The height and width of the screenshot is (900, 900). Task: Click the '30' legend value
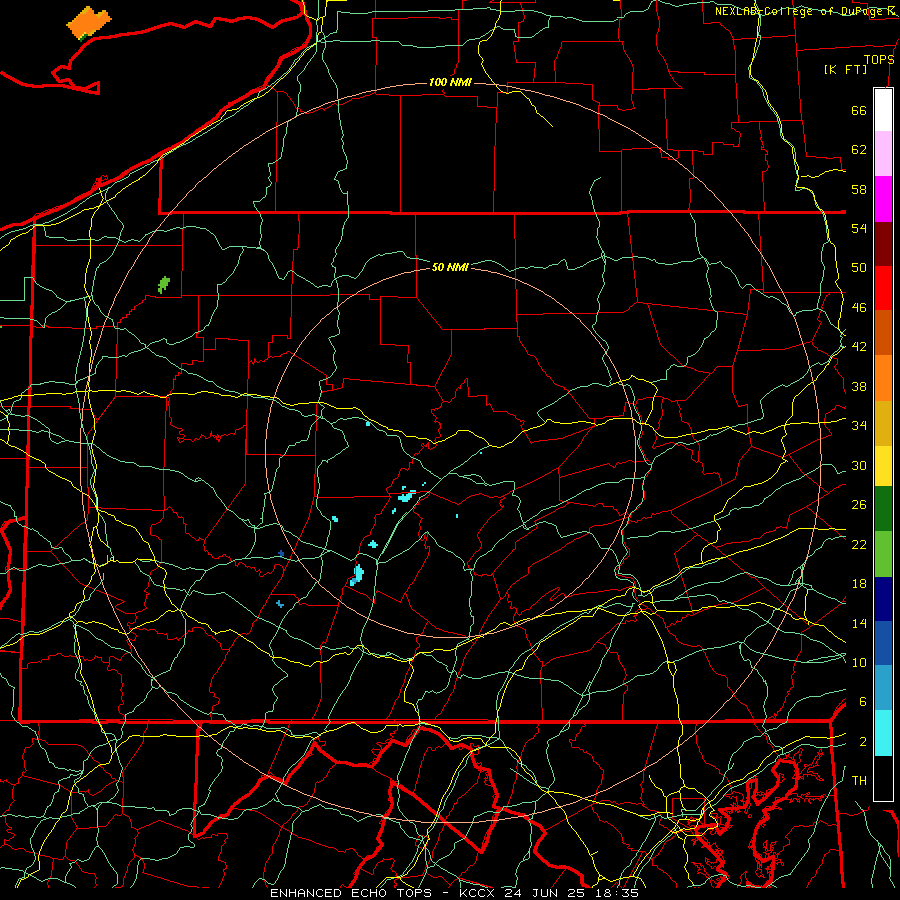tap(859, 465)
